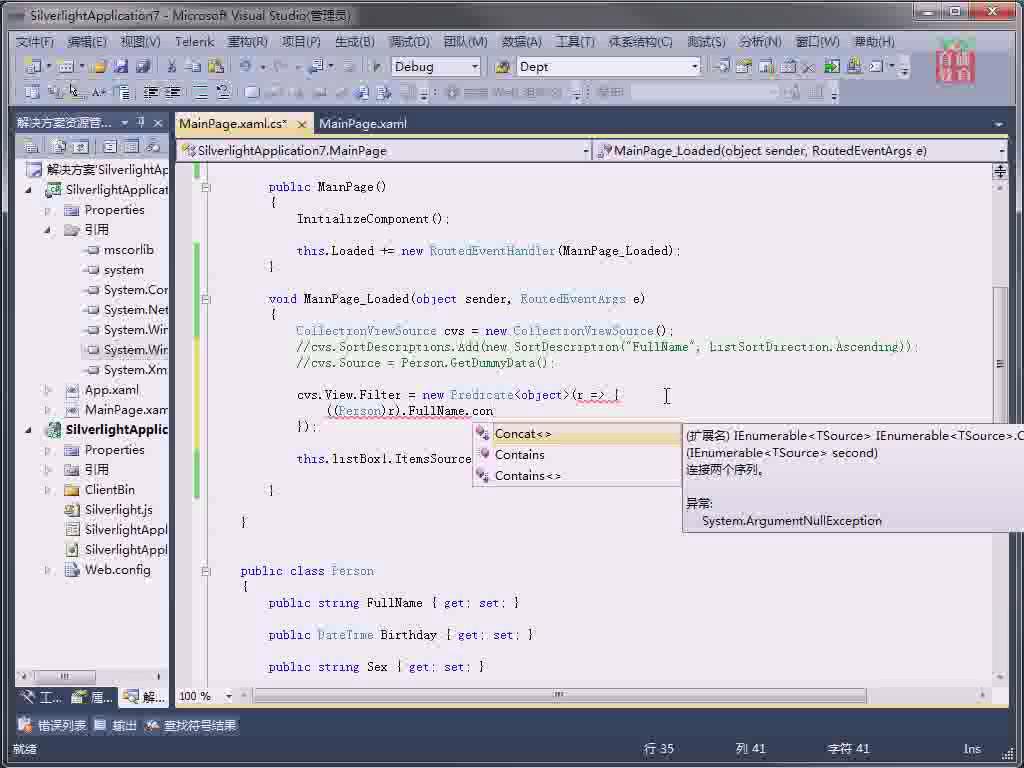Click the Paste toolbar icon
Viewport: 1024px width, 768px height.
click(x=216, y=66)
